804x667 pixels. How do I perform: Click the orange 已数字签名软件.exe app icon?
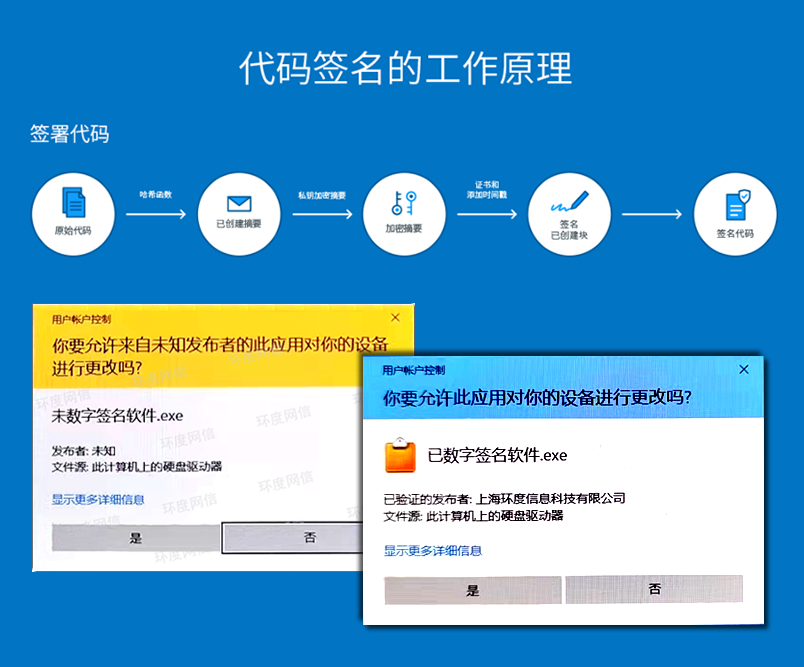pyautogui.click(x=401, y=455)
